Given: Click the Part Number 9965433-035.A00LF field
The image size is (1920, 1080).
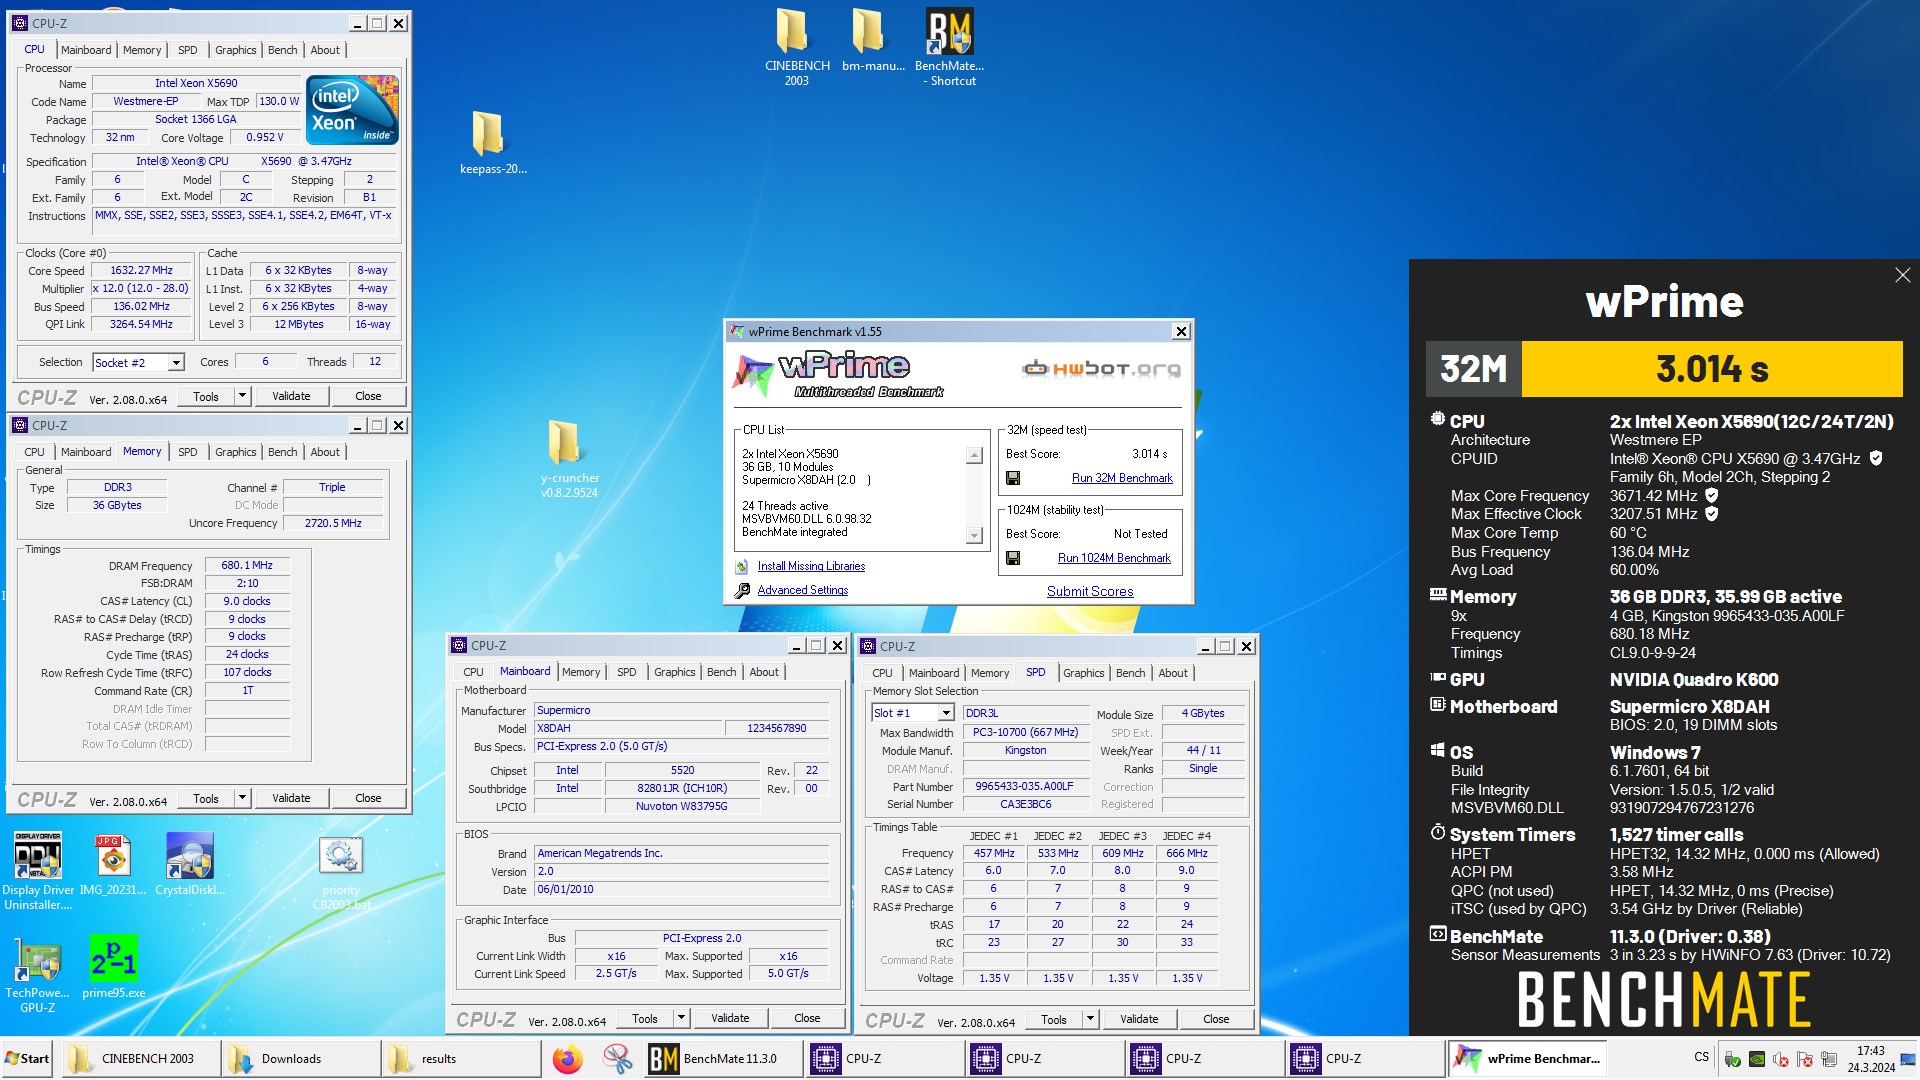Looking at the screenshot, I should click(1026, 786).
